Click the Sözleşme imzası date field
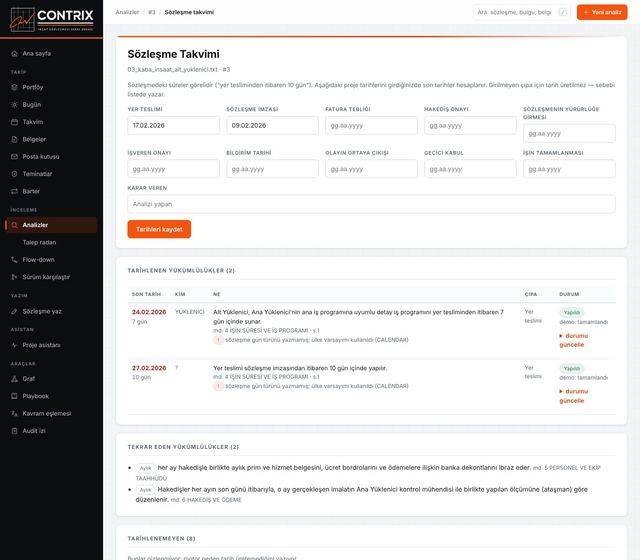 [x=272, y=125]
